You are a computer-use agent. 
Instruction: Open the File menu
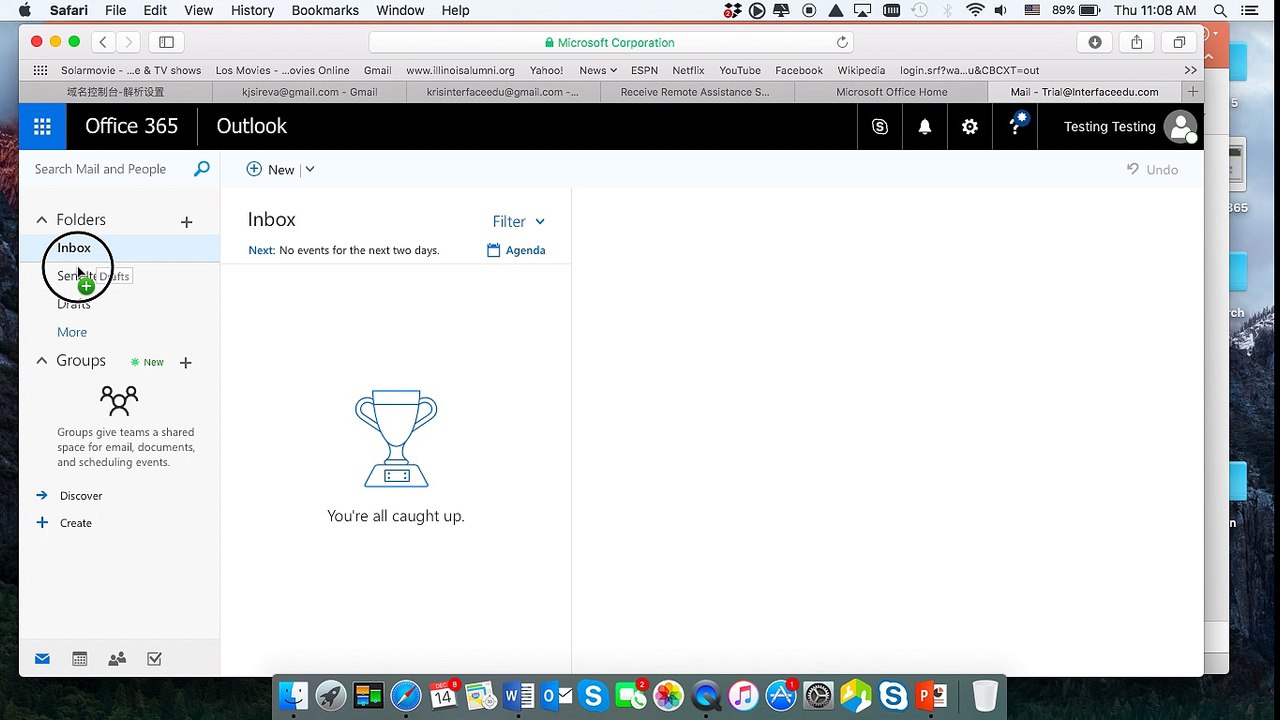pos(115,10)
